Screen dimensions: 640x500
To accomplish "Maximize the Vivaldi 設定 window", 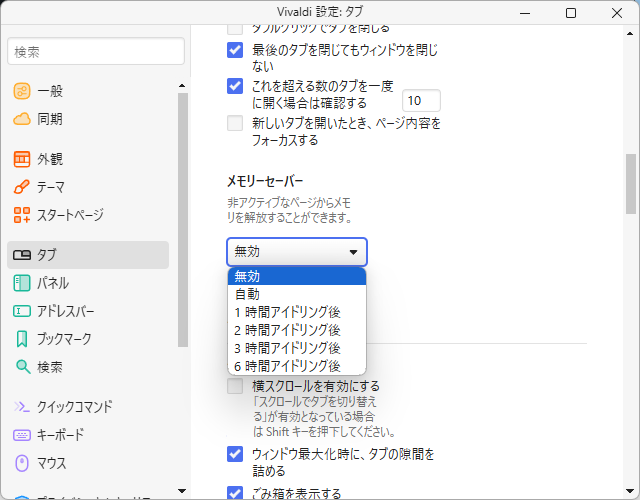I will (x=571, y=13).
